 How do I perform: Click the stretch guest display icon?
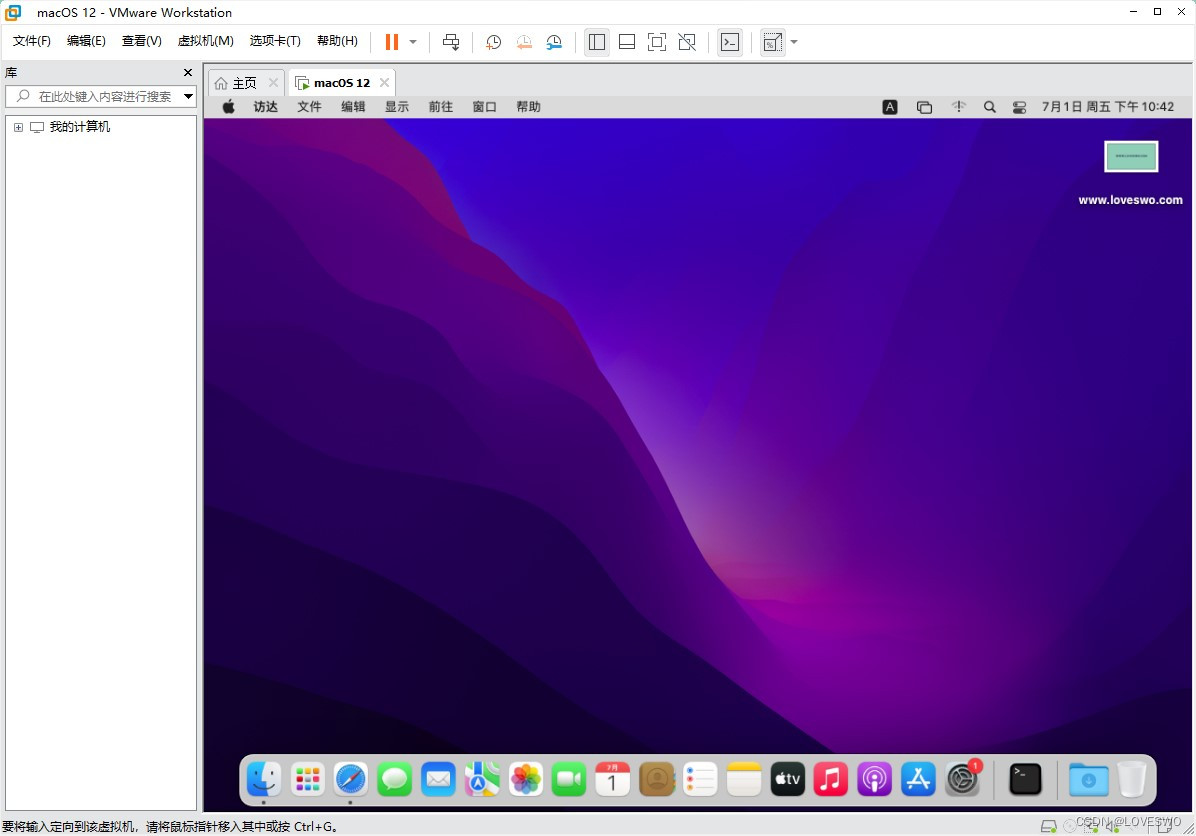point(773,42)
